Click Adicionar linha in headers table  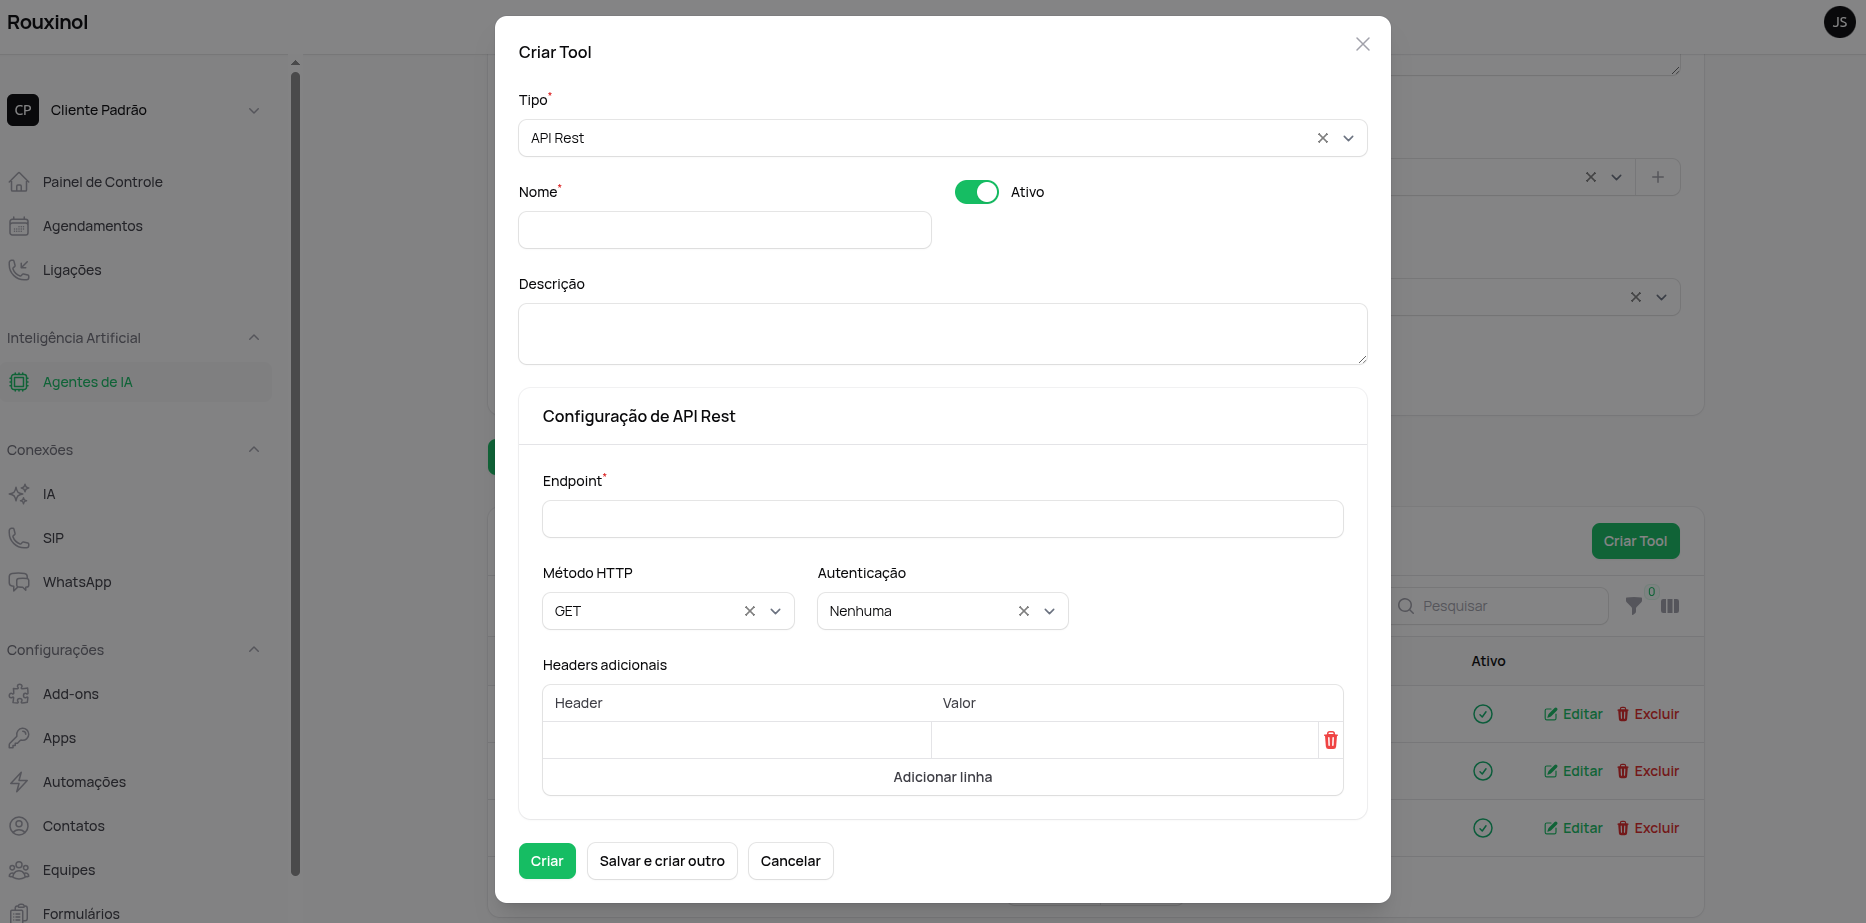(943, 777)
